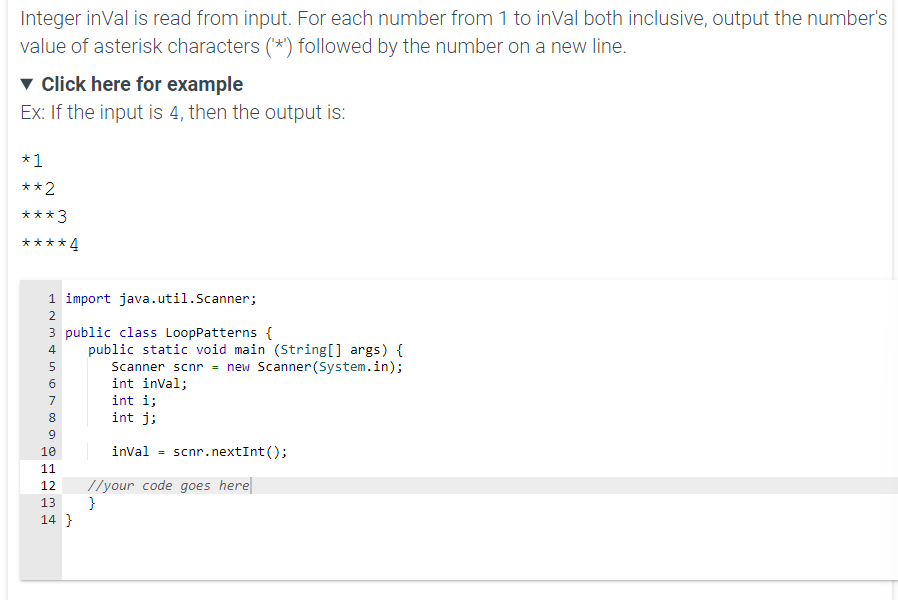Click the disclosure triangle before the example heading
898x600 pixels.
pos(28,85)
